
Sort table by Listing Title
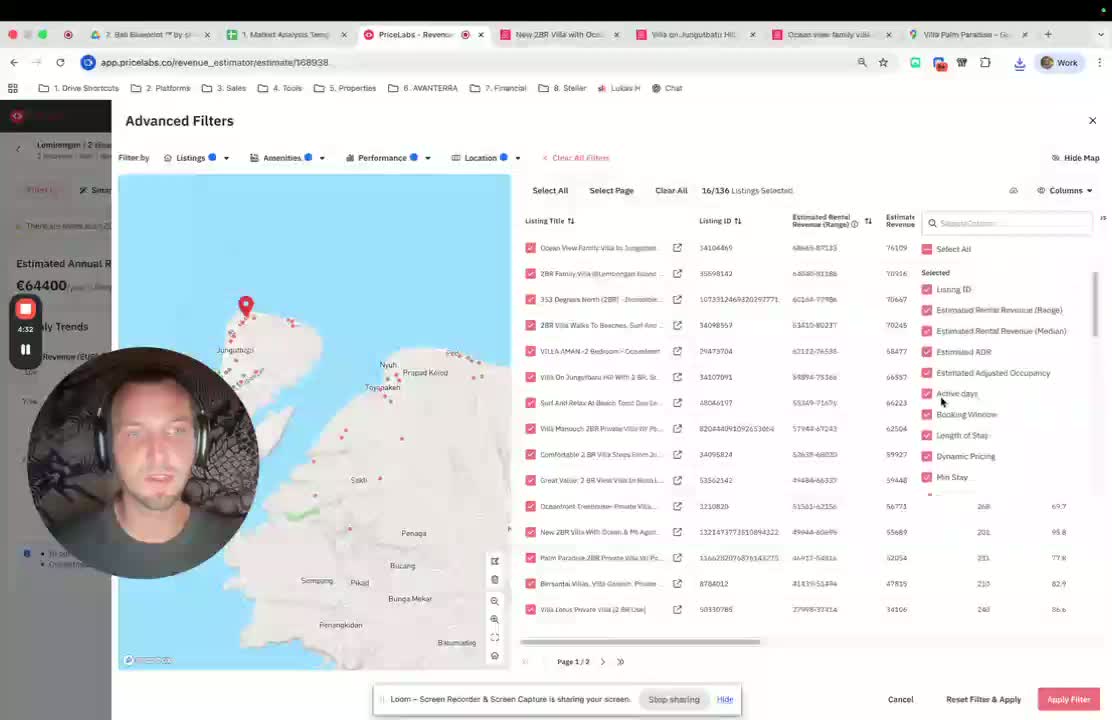pyautogui.click(x=571, y=221)
